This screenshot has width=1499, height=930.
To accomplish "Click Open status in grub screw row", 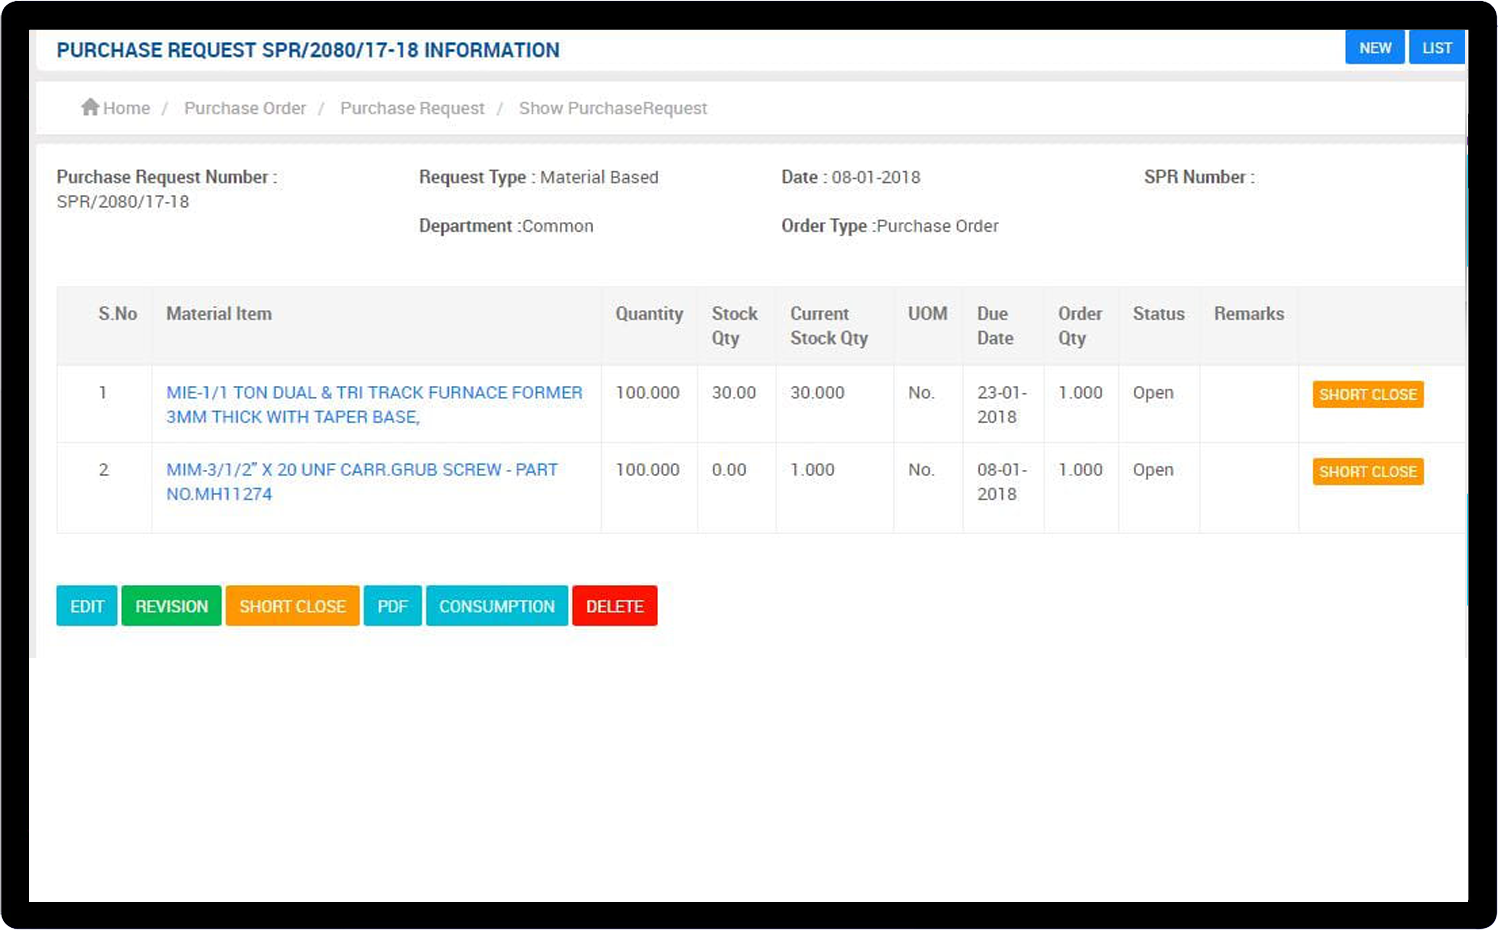I will tap(1153, 470).
